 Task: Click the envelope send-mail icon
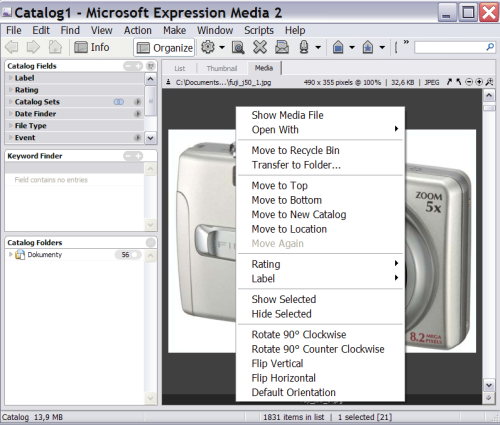(x=282, y=47)
